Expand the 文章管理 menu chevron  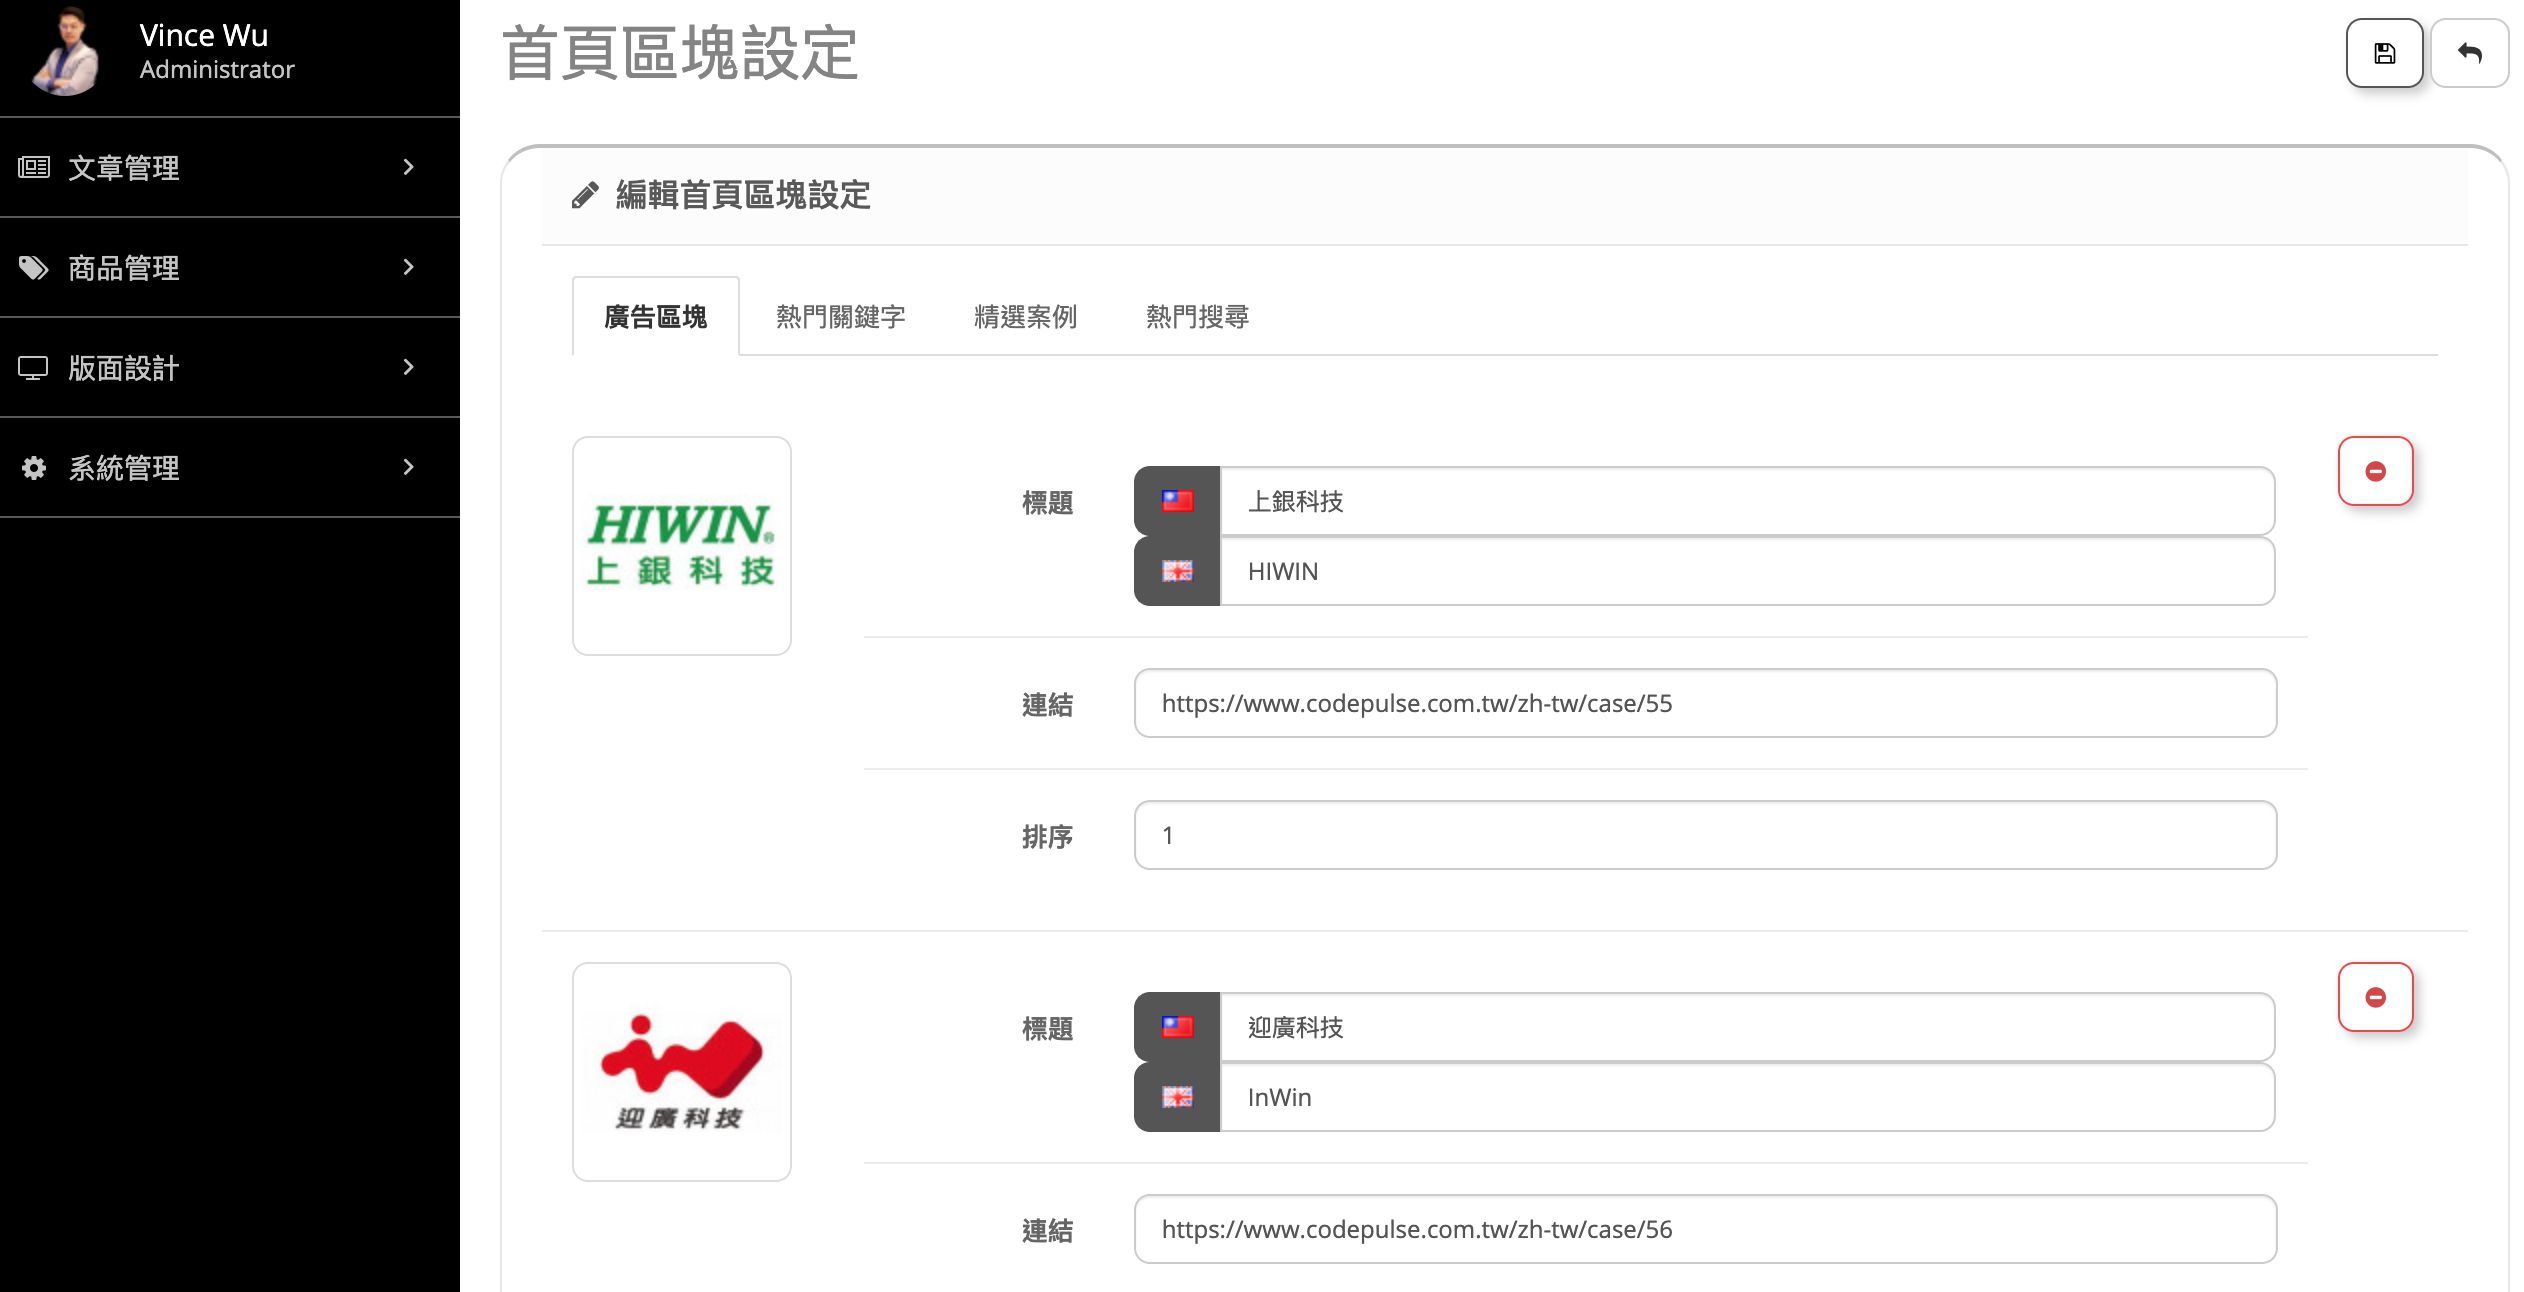408,167
